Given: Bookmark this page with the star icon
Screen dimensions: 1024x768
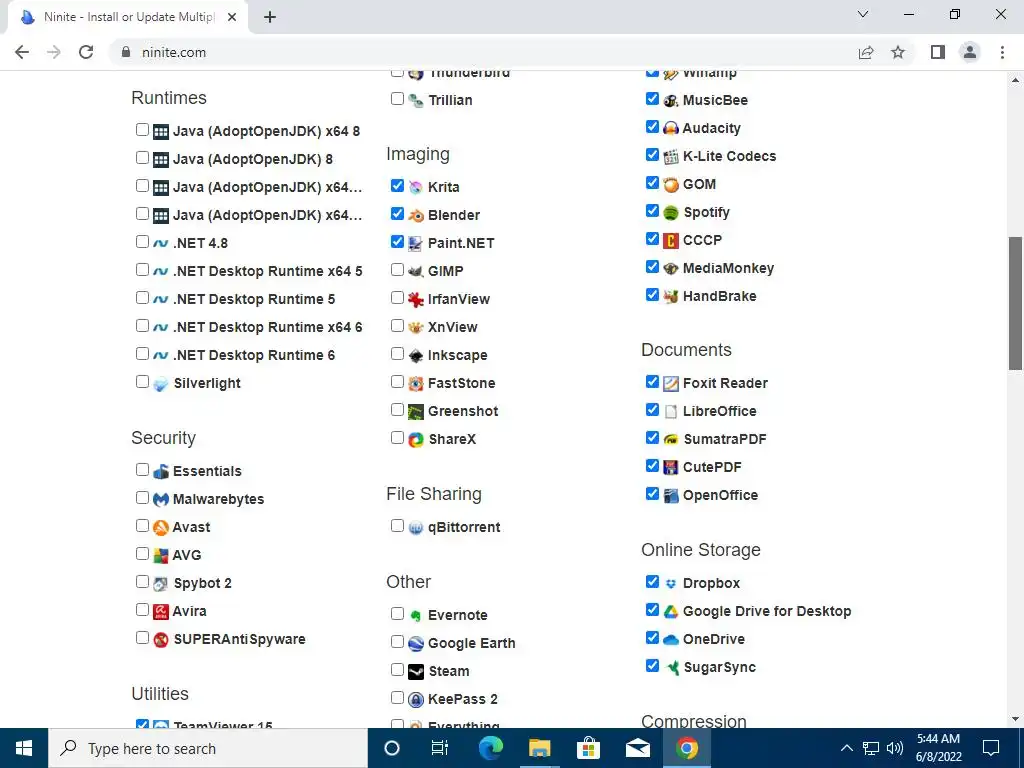Looking at the screenshot, I should point(898,52).
